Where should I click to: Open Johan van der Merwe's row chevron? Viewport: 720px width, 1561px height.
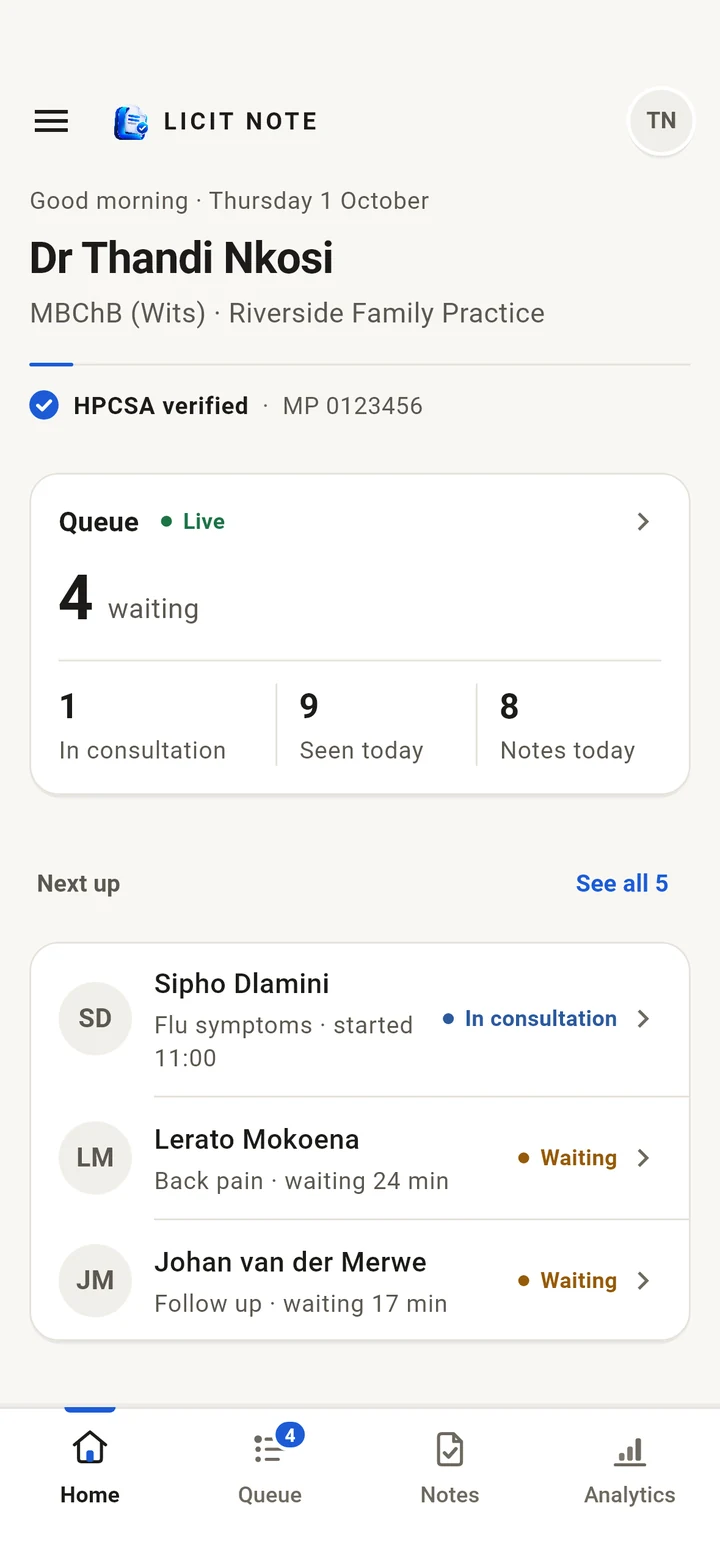pyautogui.click(x=643, y=1280)
